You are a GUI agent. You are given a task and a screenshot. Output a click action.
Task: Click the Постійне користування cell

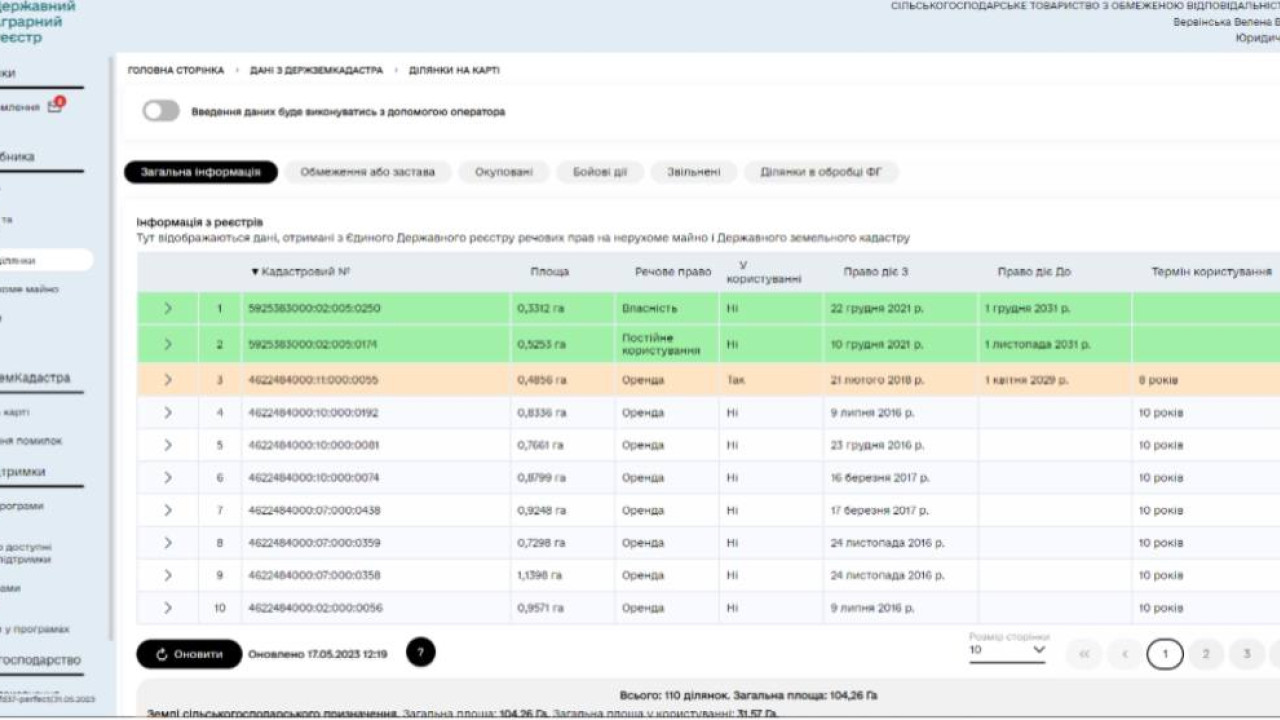(x=661, y=344)
